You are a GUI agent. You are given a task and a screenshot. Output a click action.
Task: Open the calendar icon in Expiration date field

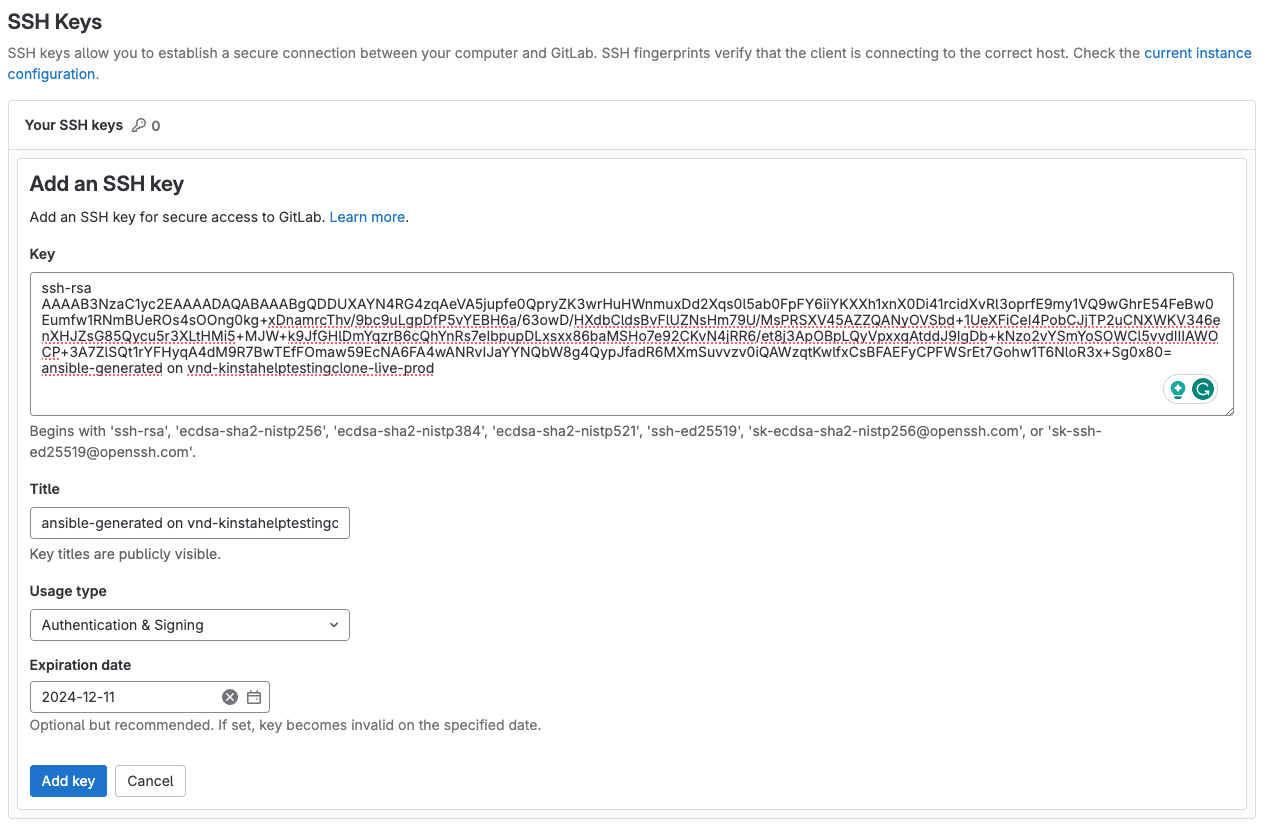tap(254, 697)
